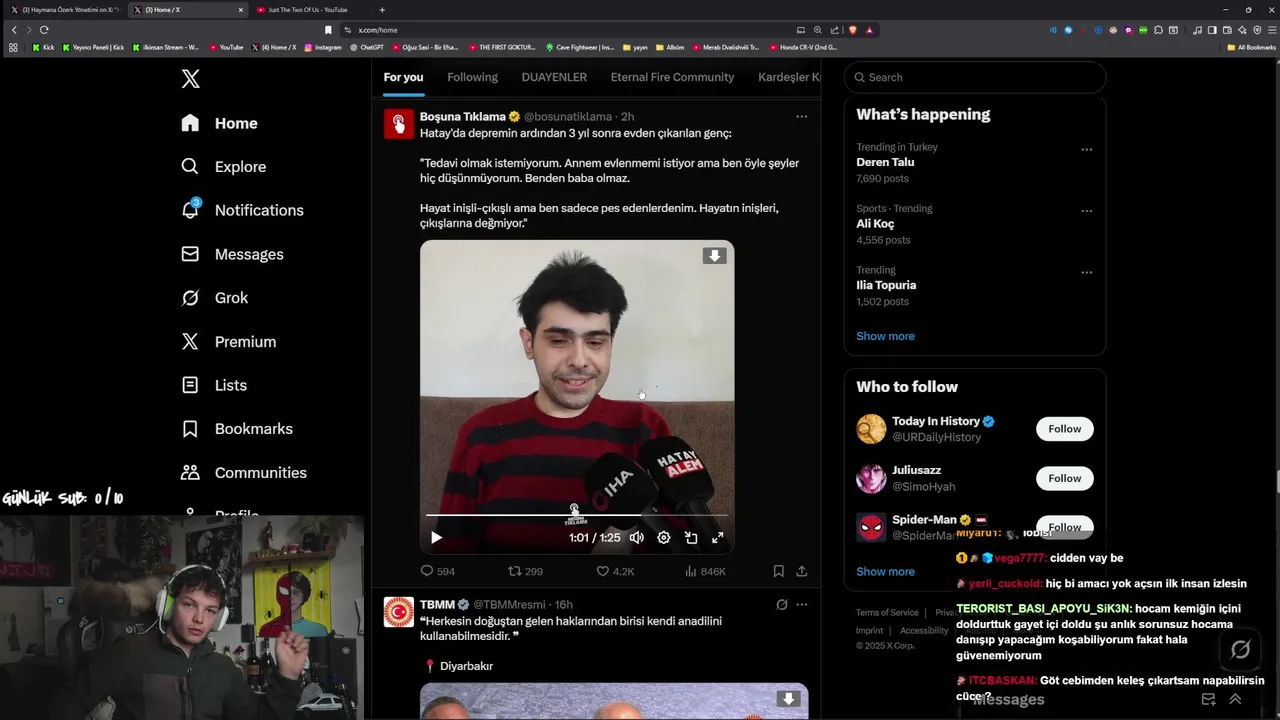
Task: Open the Messages envelope icon in sidebar
Action: pos(190,254)
